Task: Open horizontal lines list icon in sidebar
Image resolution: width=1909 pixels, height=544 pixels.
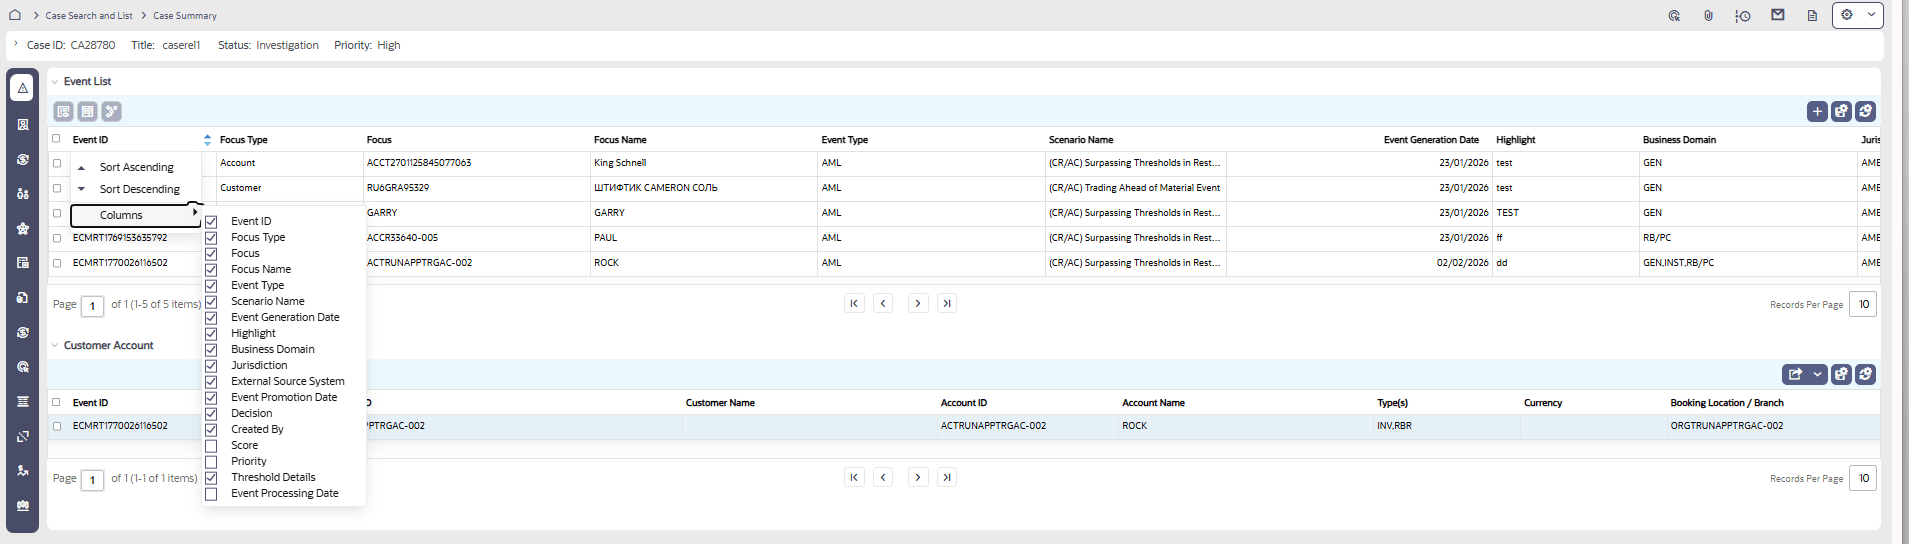Action: pyautogui.click(x=22, y=401)
